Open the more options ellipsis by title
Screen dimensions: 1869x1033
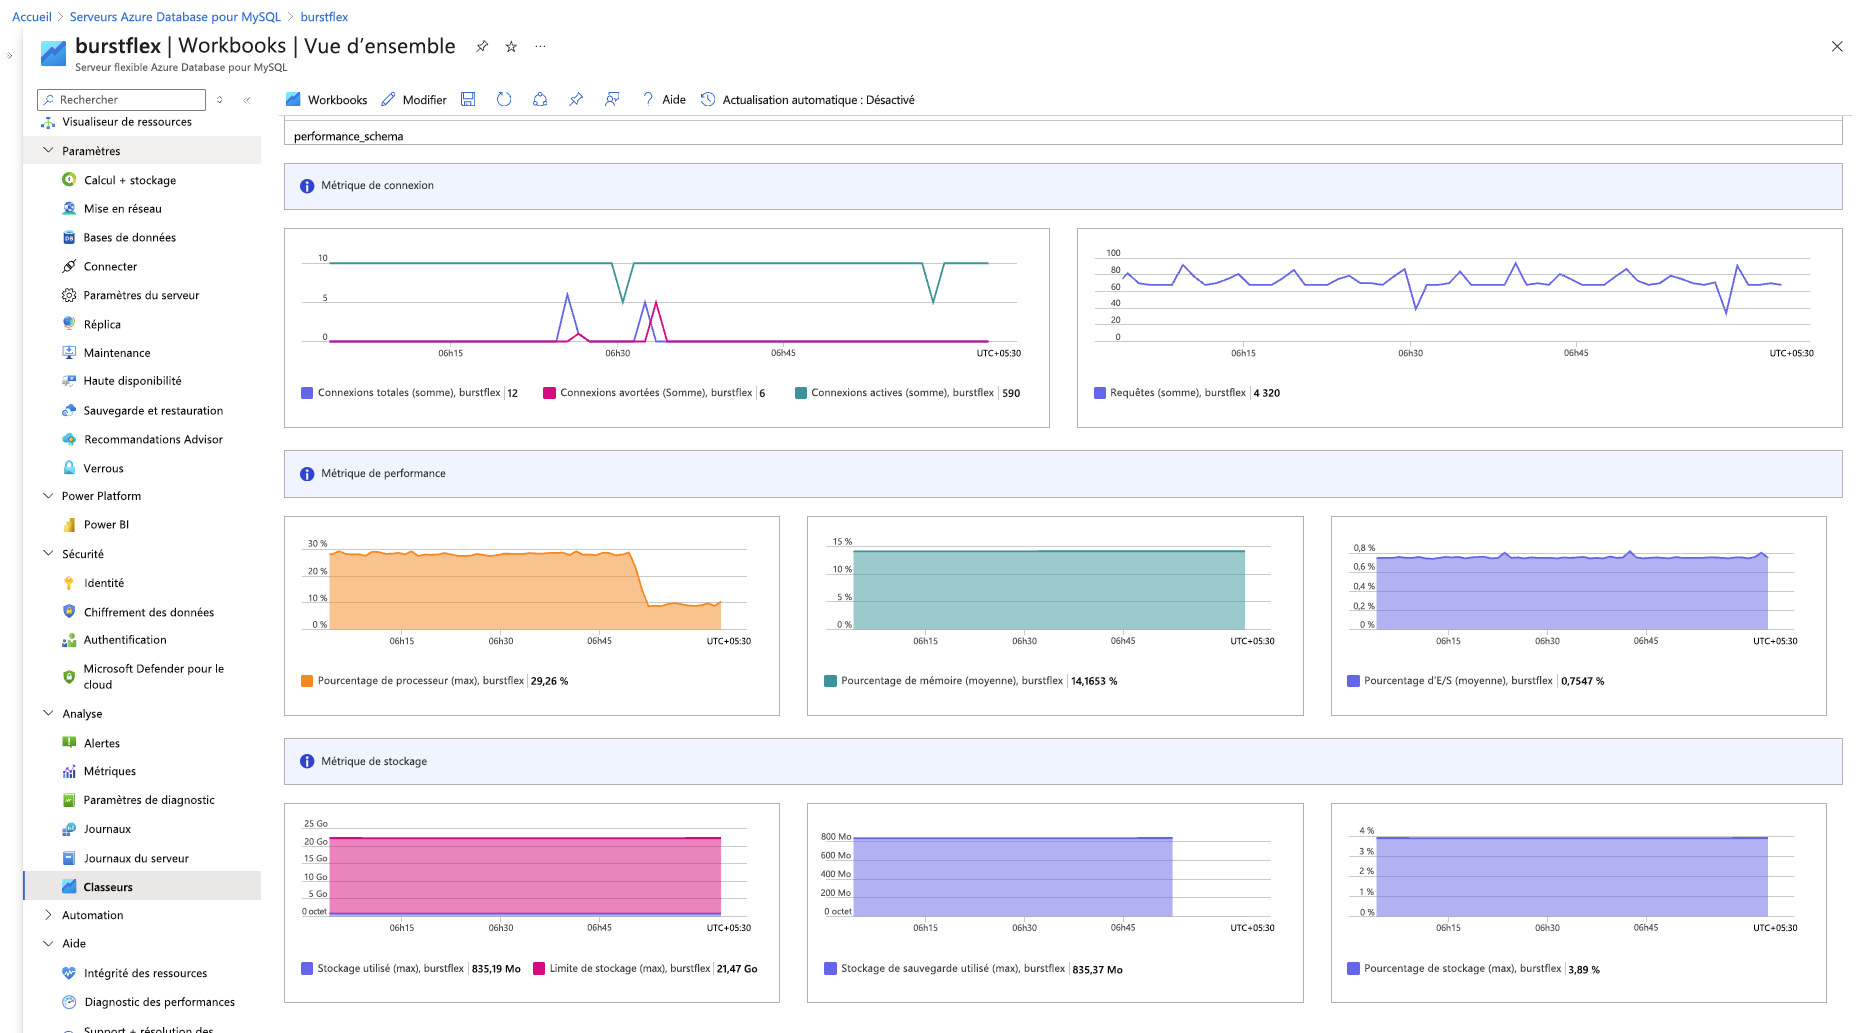click(x=540, y=47)
